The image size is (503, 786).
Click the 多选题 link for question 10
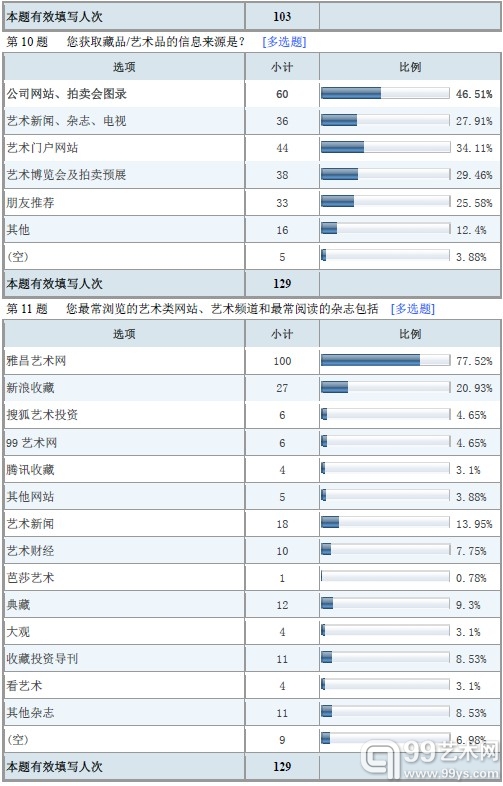[x=284, y=42]
